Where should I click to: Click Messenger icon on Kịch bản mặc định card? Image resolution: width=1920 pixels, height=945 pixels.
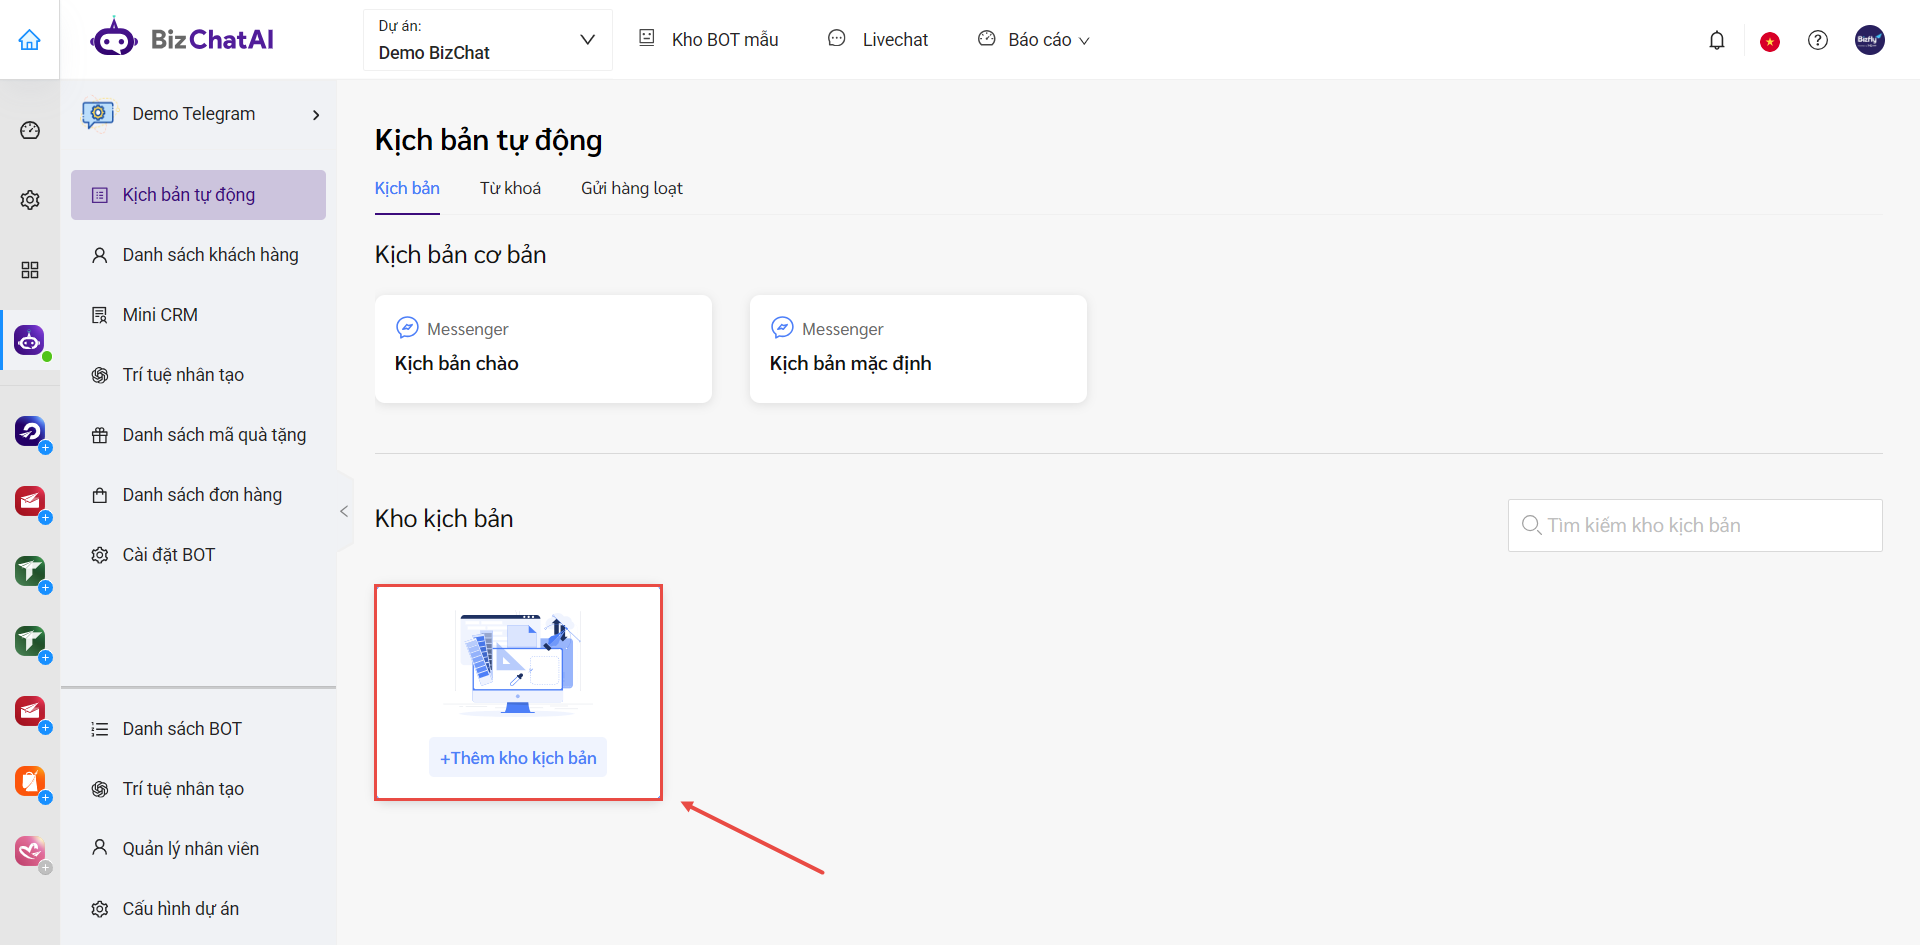782,328
